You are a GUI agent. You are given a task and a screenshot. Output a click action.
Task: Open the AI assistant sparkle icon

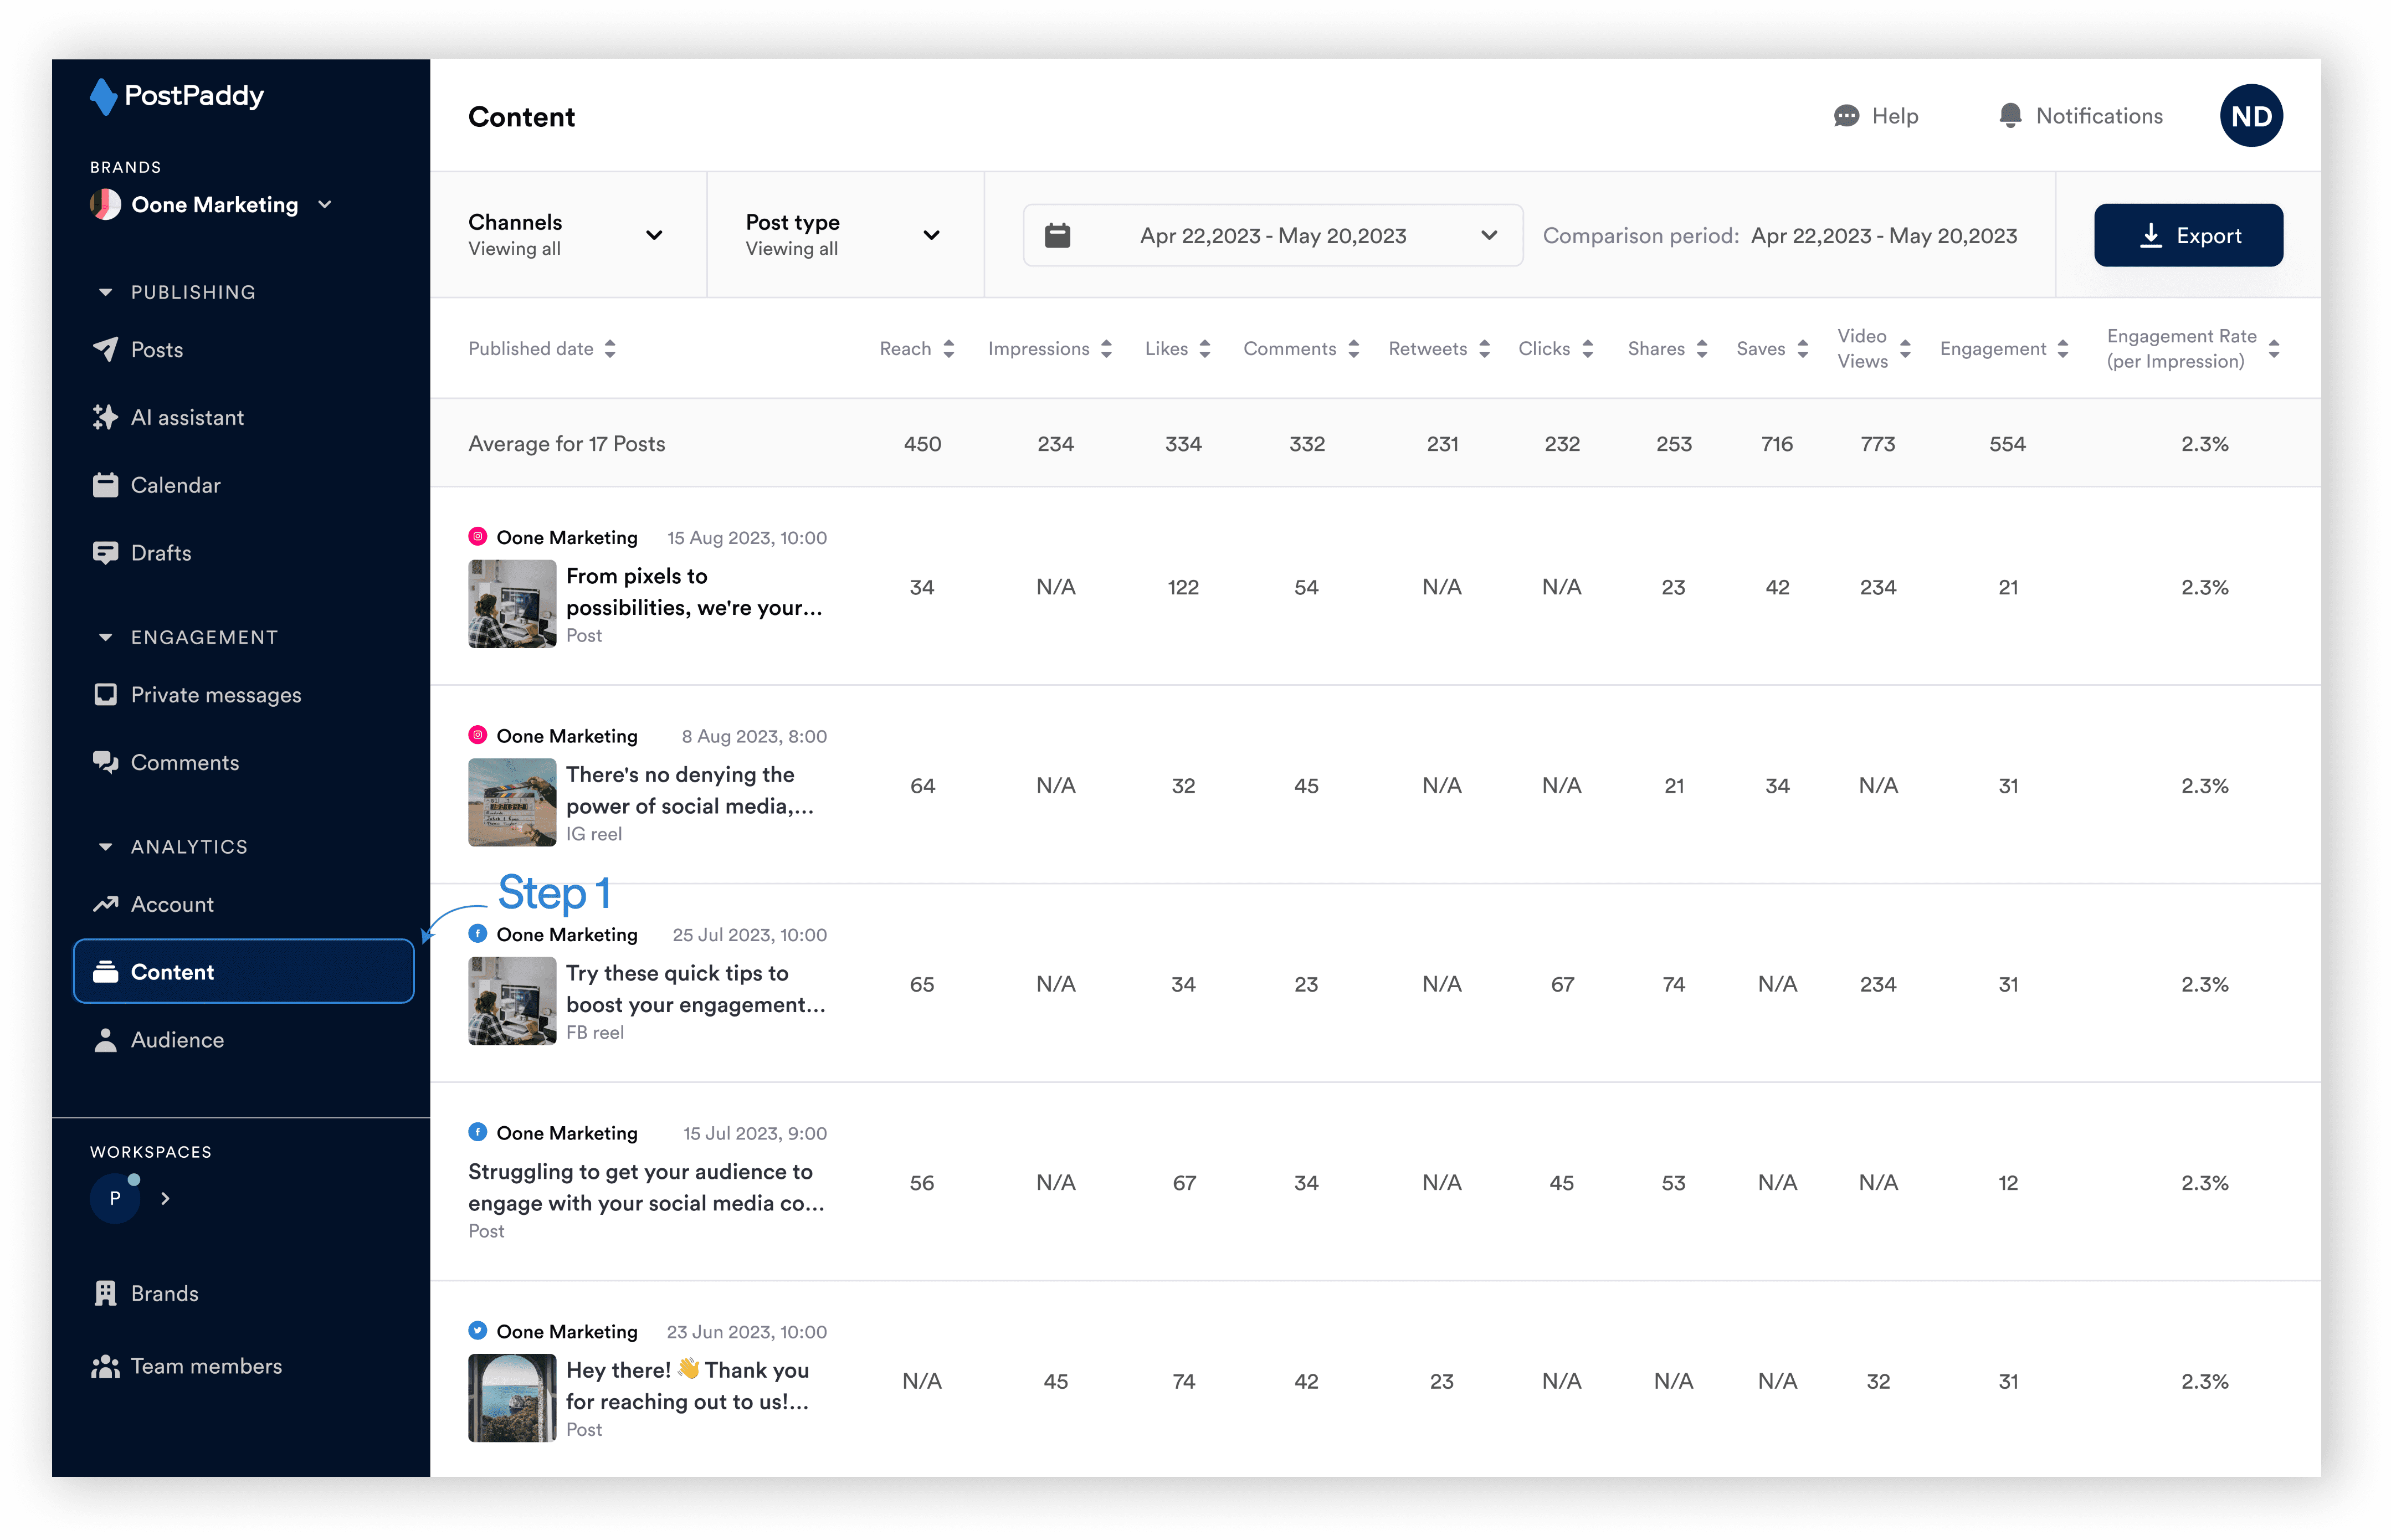pos(105,417)
